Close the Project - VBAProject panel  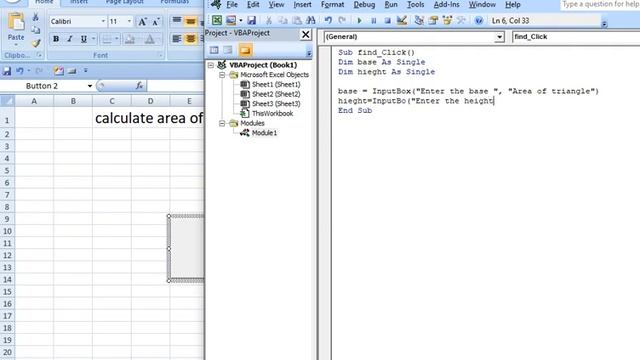305,35
